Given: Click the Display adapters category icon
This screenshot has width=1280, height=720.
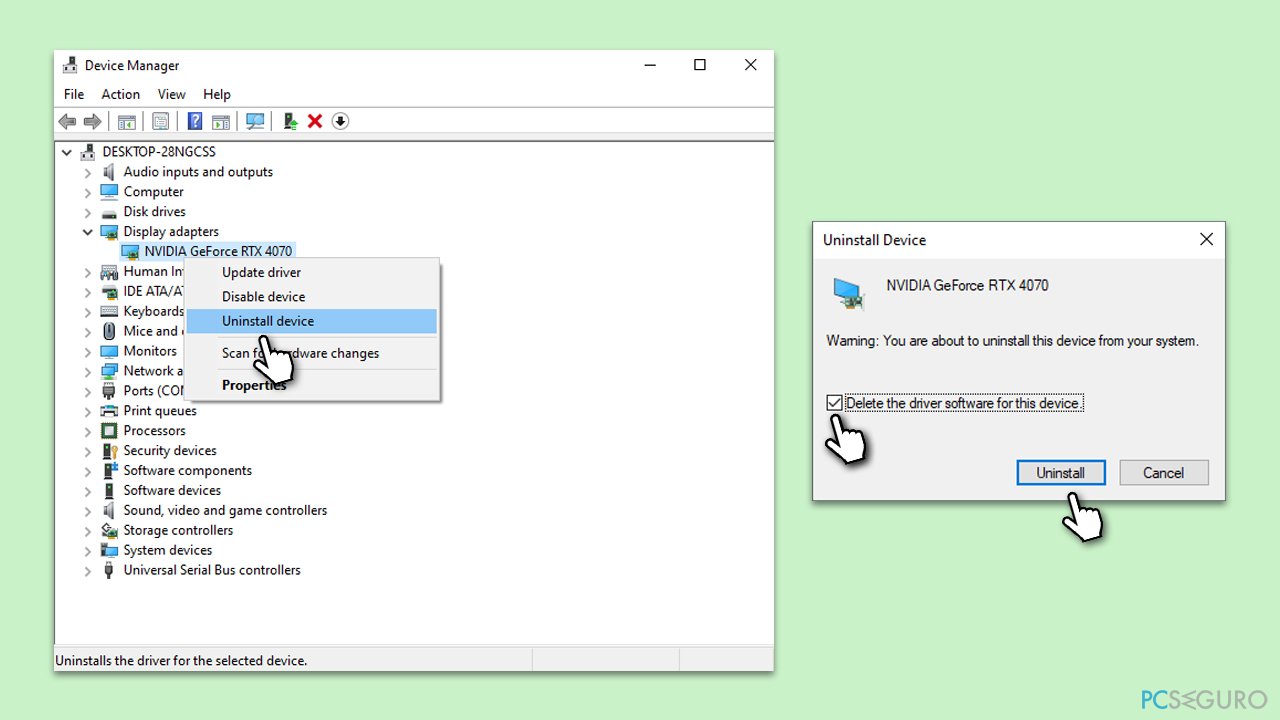Looking at the screenshot, I should [x=109, y=232].
